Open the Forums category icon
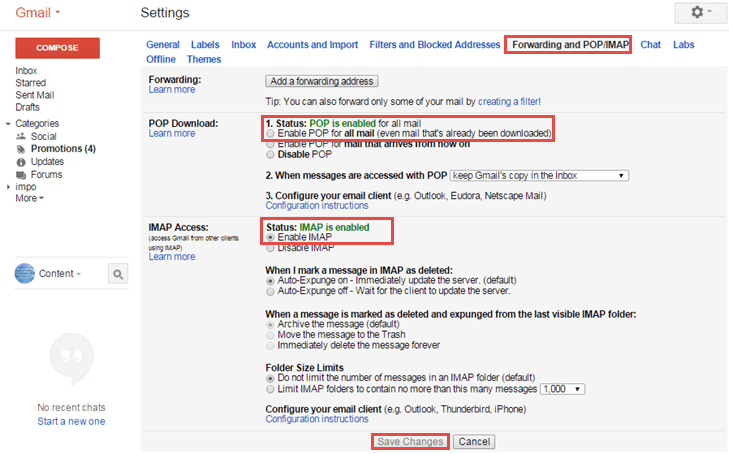729x454 pixels. coord(21,175)
